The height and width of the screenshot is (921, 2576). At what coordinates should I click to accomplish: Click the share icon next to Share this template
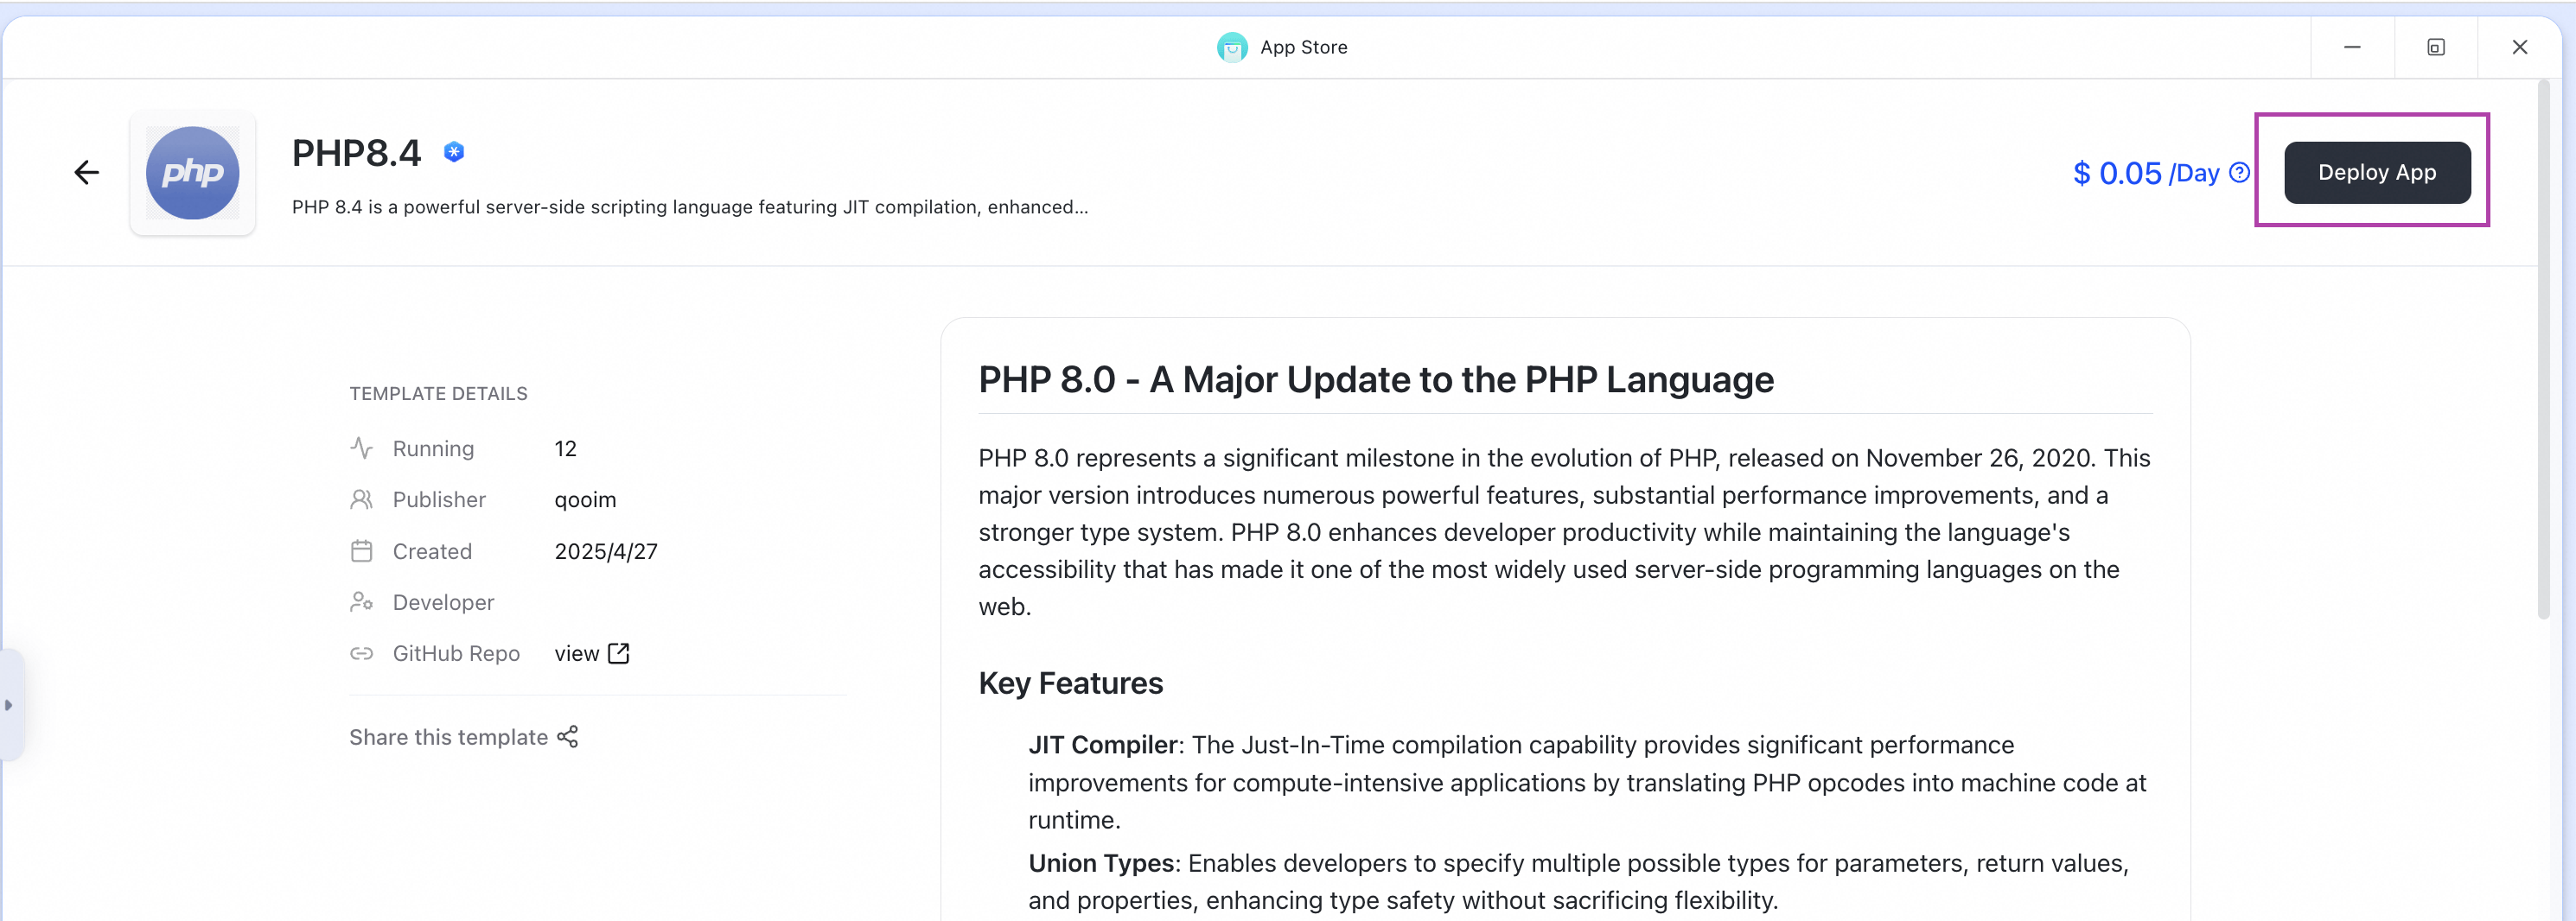[x=568, y=737]
